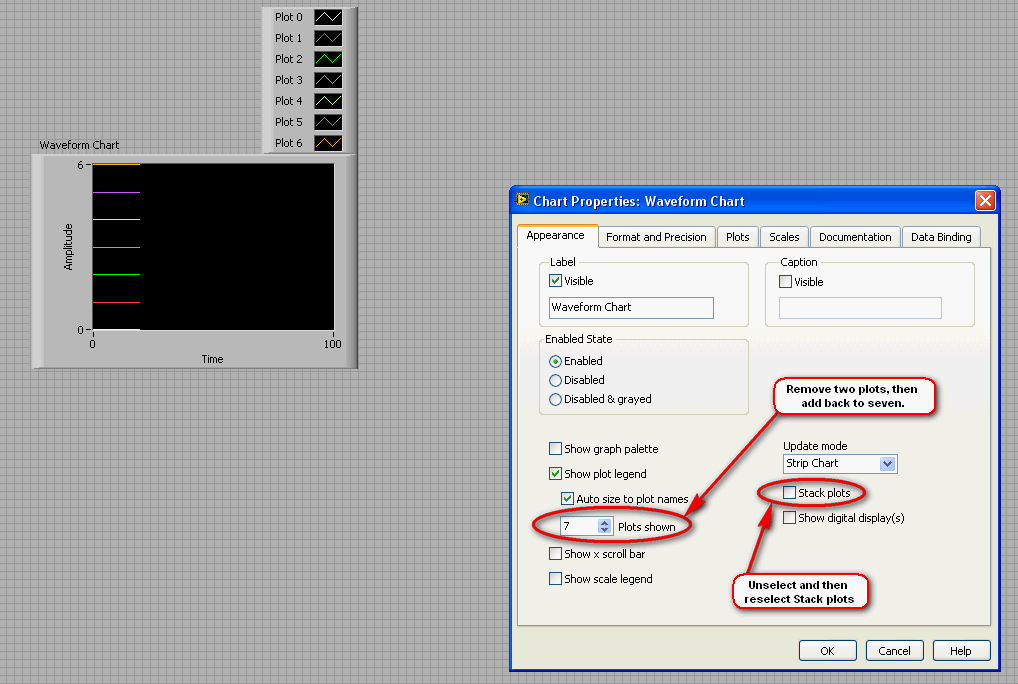Click the Plot 5 legend line icon

pyautogui.click(x=328, y=122)
